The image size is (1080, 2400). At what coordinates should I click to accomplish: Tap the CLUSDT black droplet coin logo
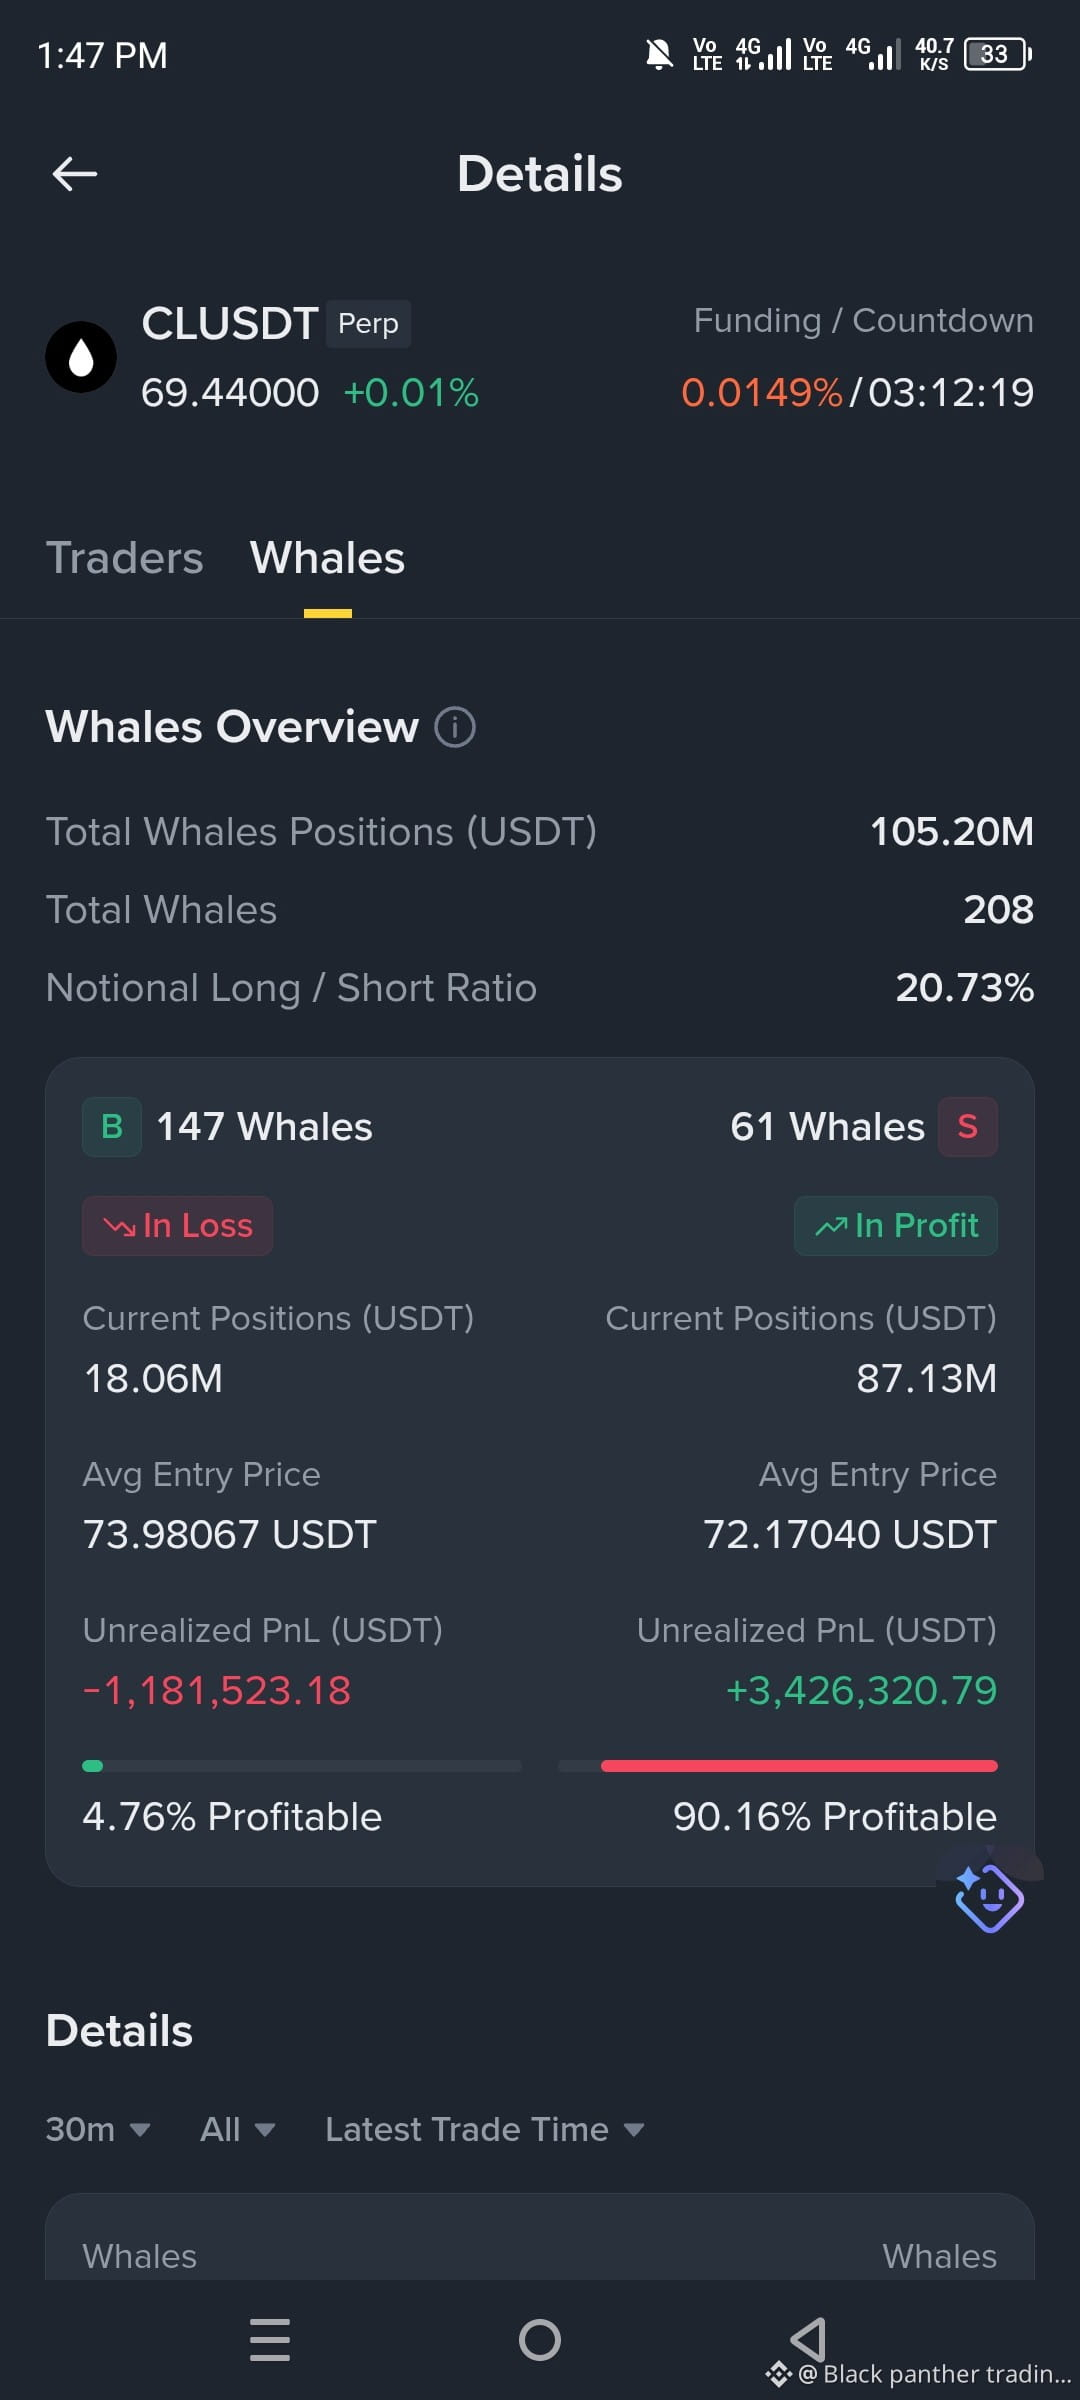(81, 357)
